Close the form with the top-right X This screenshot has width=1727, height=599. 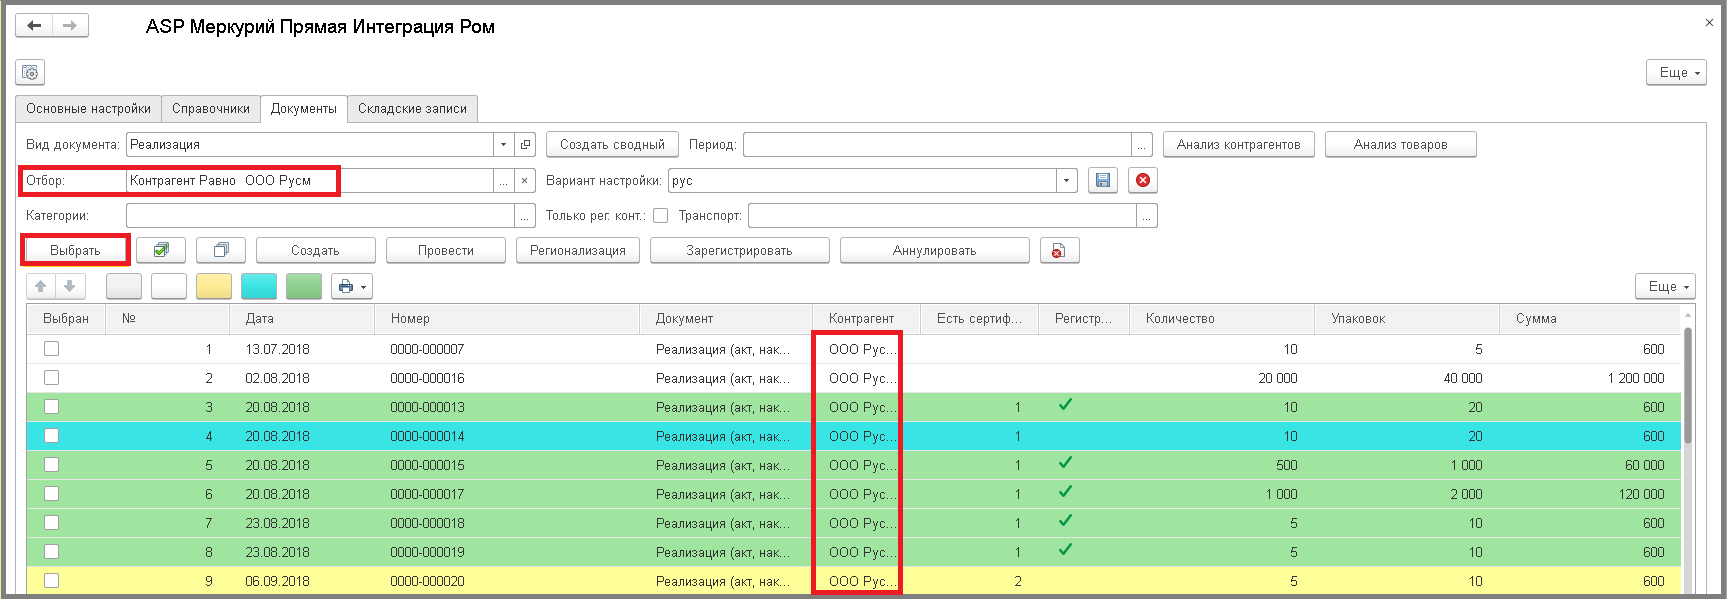tap(1709, 22)
